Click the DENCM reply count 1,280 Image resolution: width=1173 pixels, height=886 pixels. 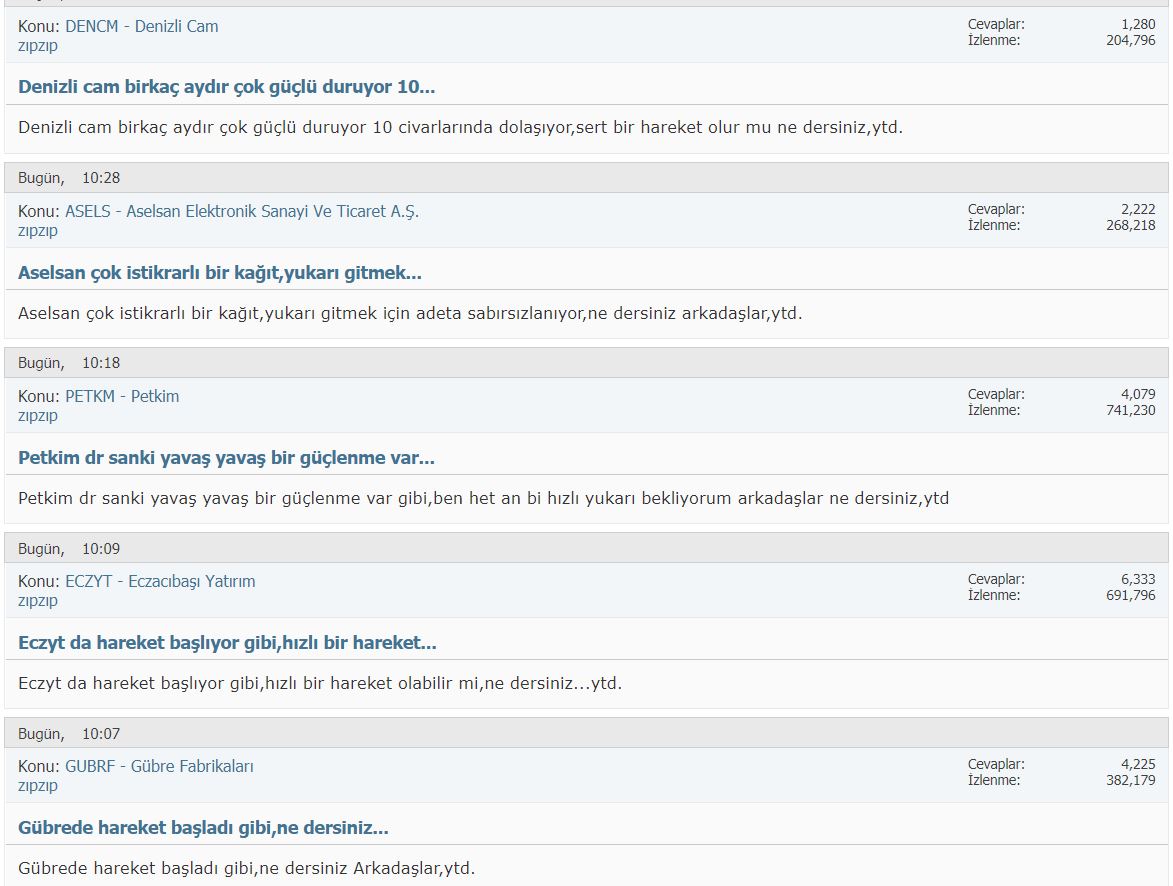[1138, 24]
